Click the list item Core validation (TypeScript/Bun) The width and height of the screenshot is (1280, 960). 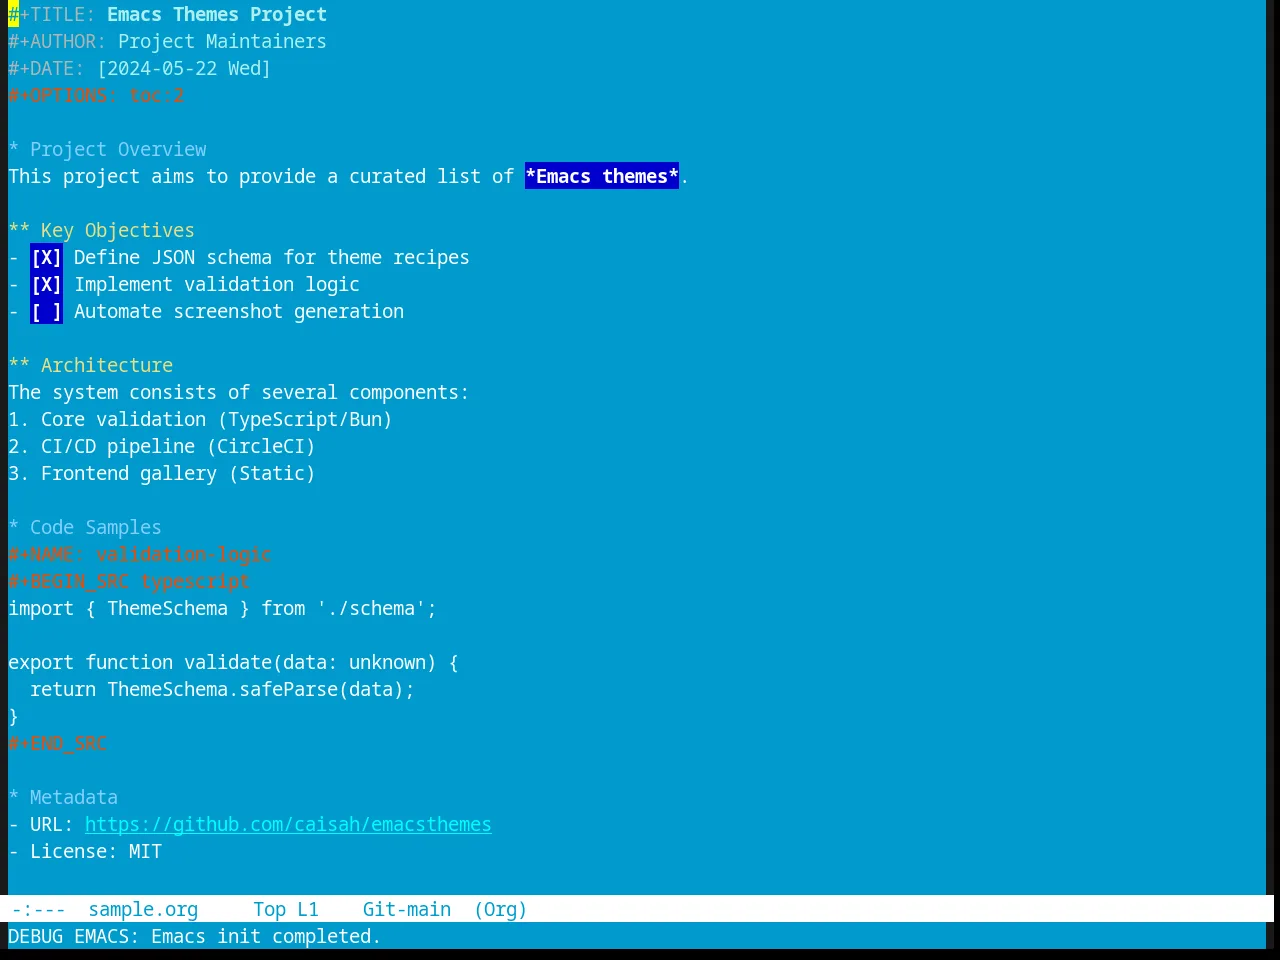pyautogui.click(x=200, y=420)
